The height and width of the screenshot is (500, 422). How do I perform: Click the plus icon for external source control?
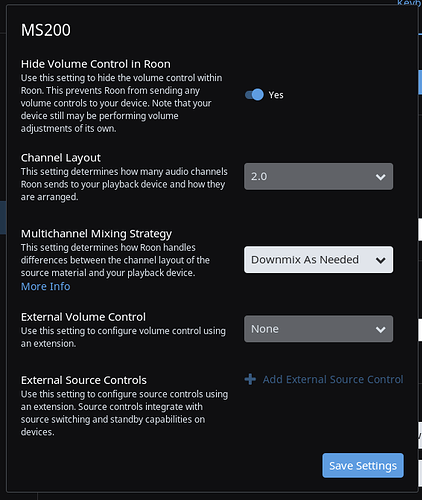point(250,379)
